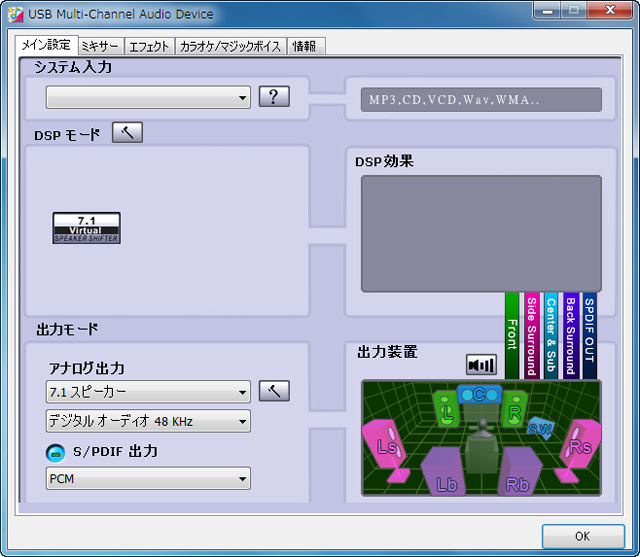Image resolution: width=640 pixels, height=557 pixels.
Task: Toggle the right side surround Rs speaker
Action: click(x=579, y=445)
